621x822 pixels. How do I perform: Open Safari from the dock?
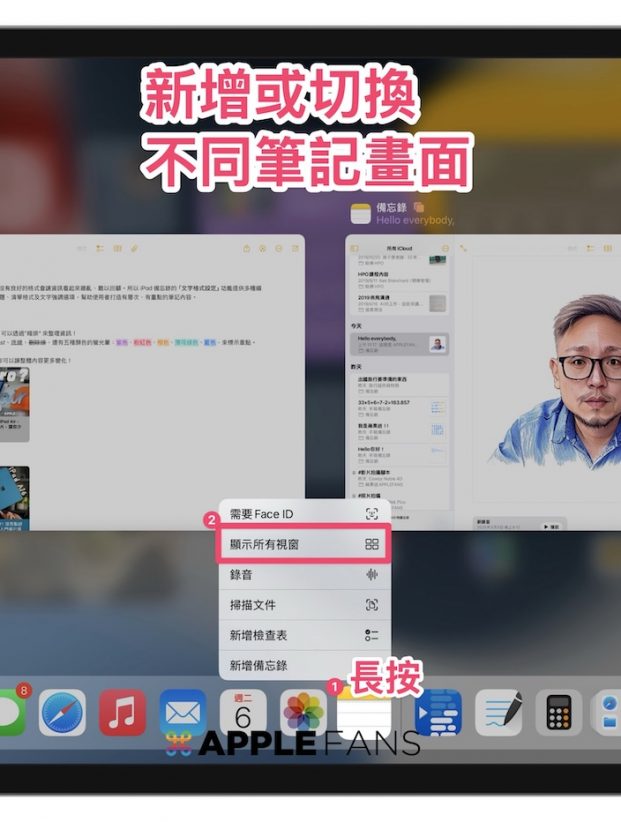tap(63, 713)
